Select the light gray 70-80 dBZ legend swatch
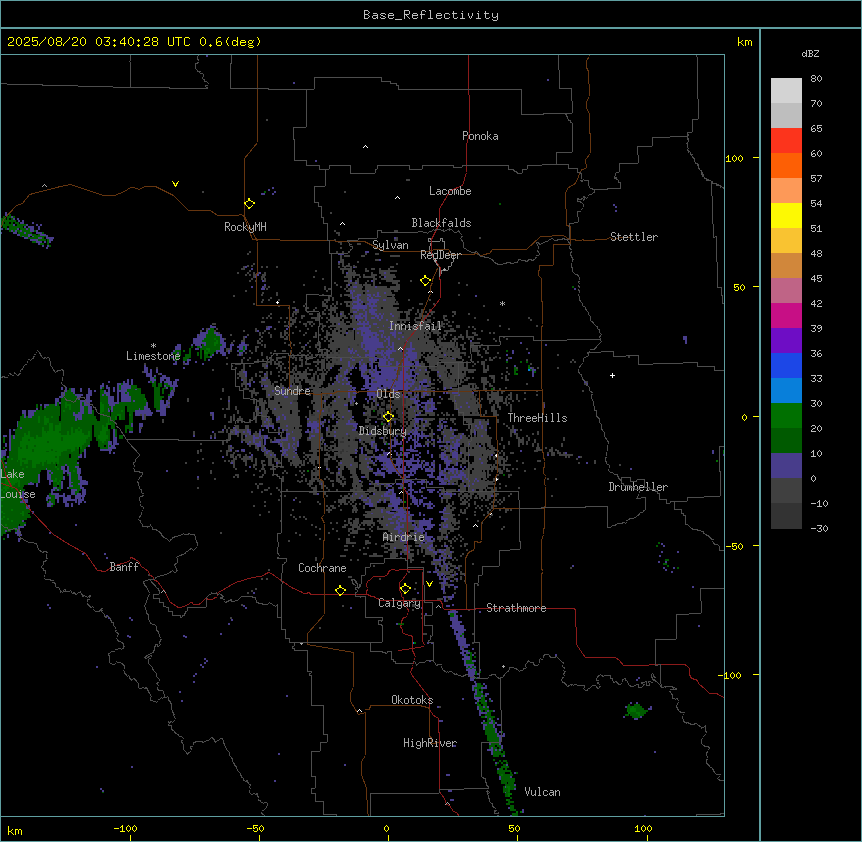 786,91
